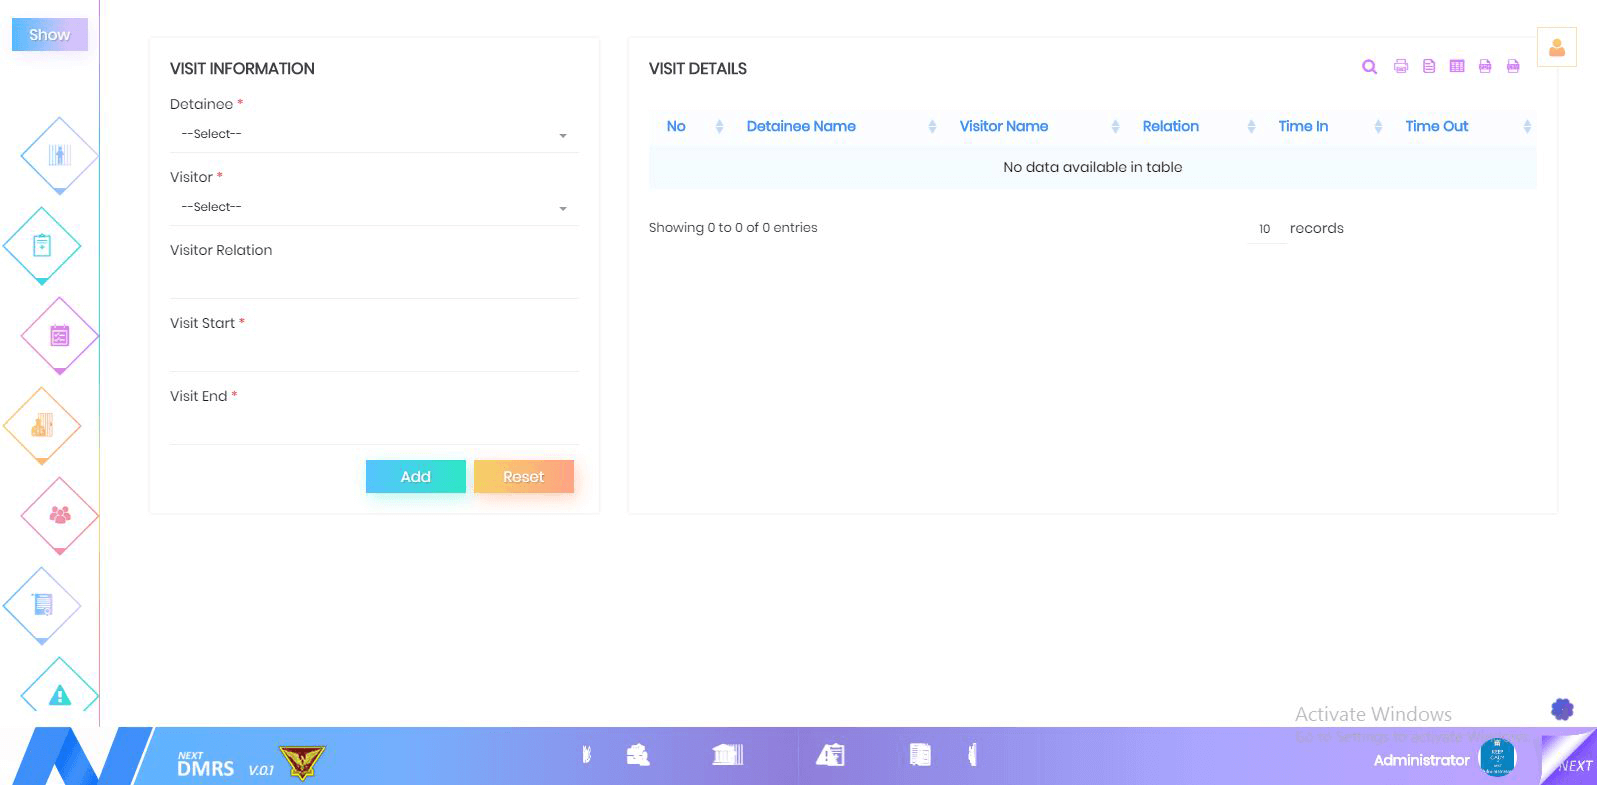This screenshot has height=785, width=1597.
Task: Change the records-per-page count selector
Action: (x=1266, y=229)
